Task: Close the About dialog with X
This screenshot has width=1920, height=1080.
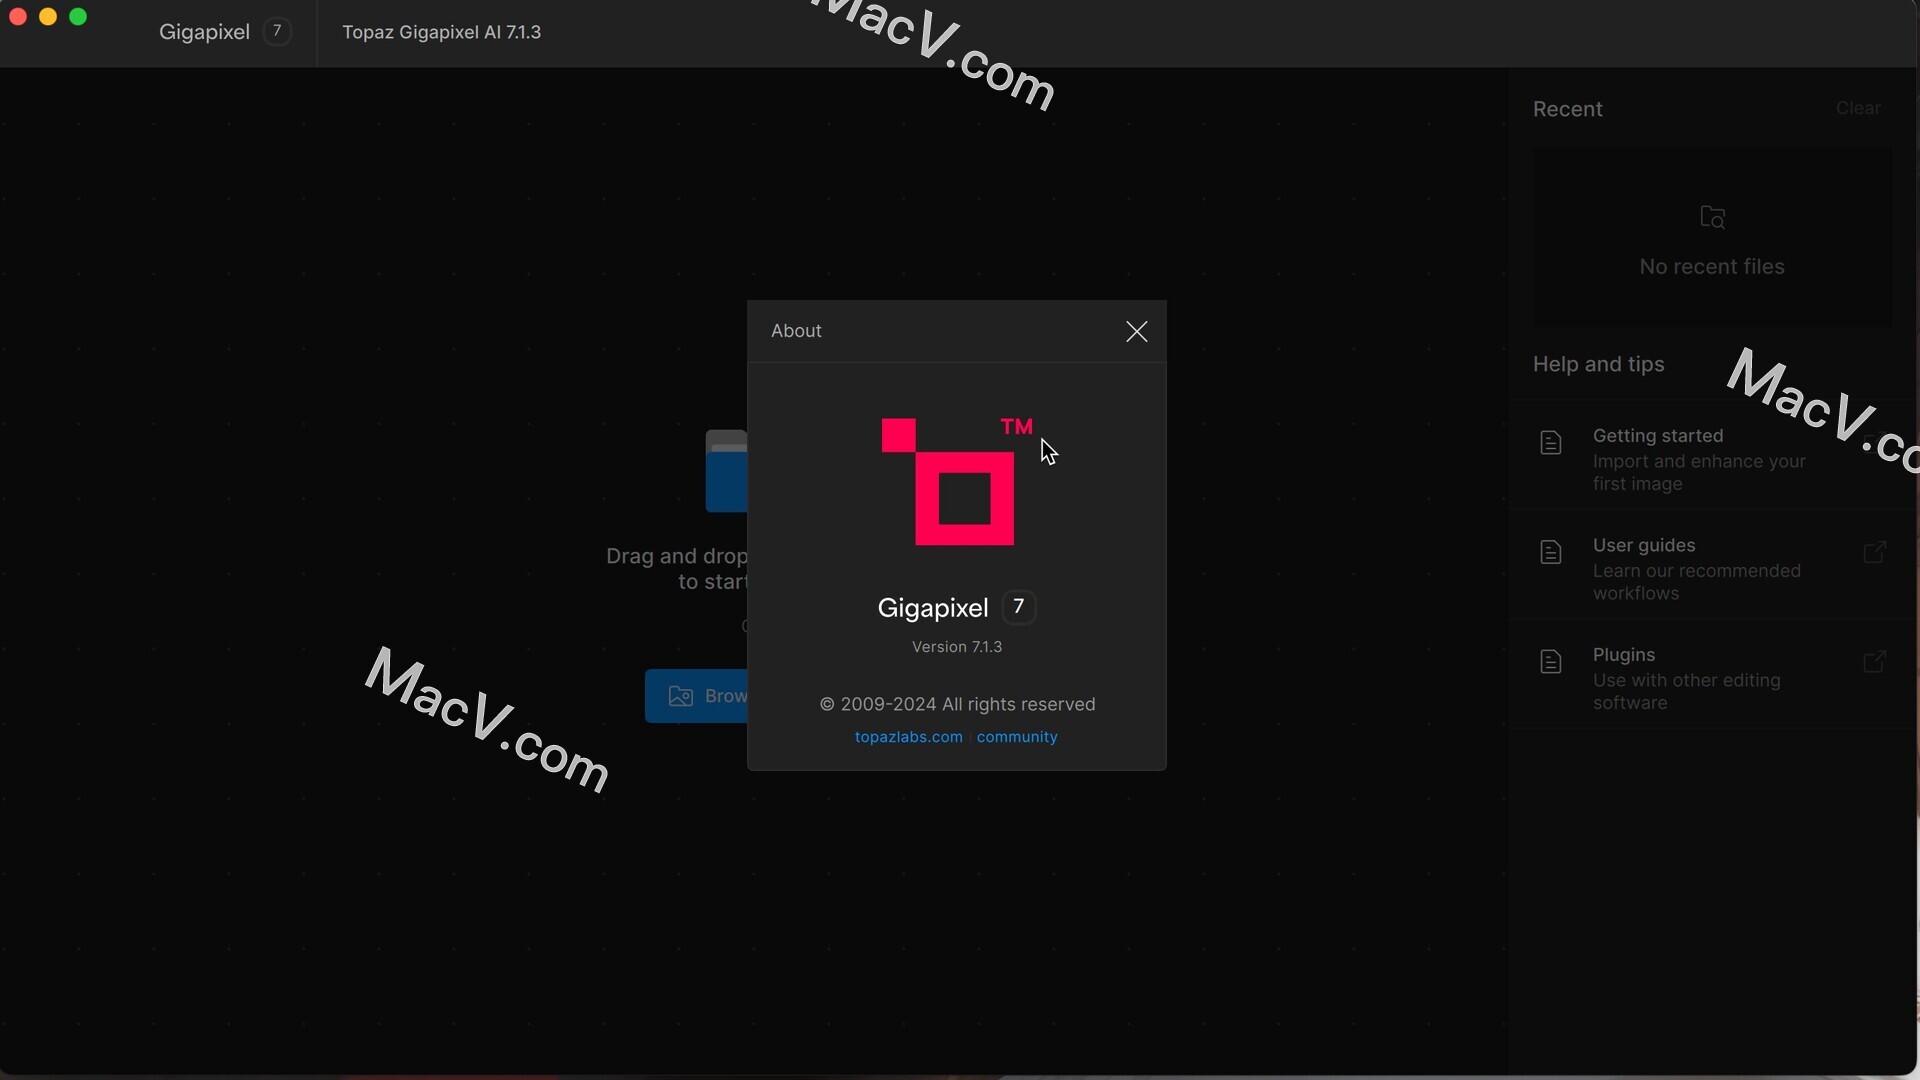Action: [1136, 332]
